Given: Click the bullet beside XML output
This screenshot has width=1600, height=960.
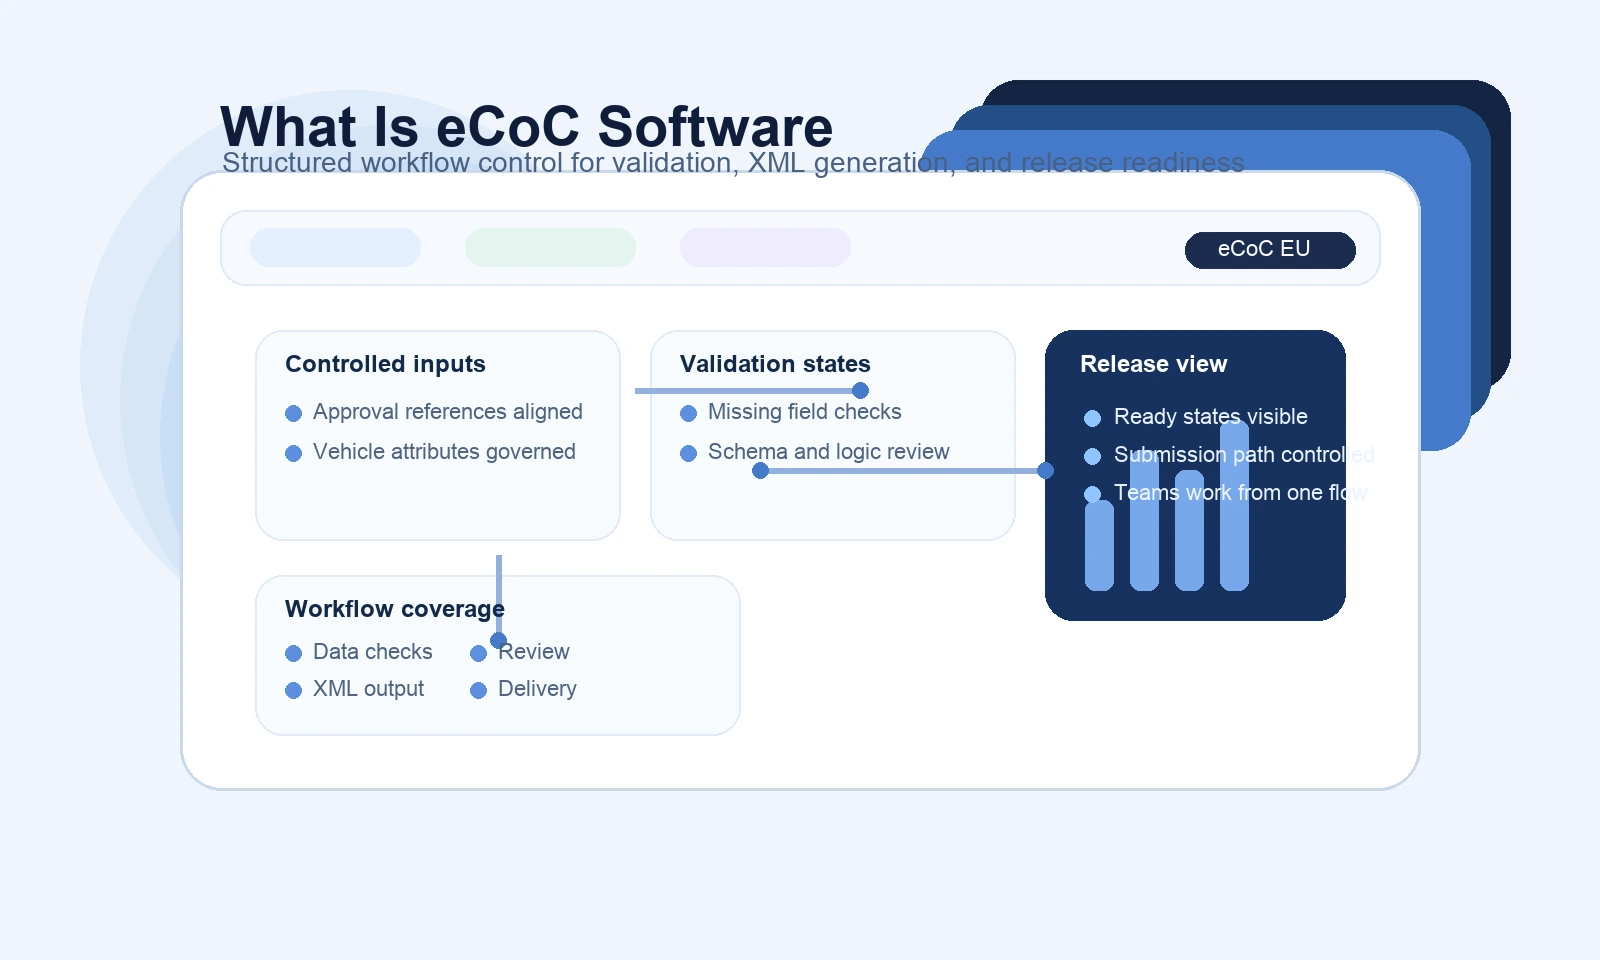Looking at the screenshot, I should pyautogui.click(x=293, y=690).
